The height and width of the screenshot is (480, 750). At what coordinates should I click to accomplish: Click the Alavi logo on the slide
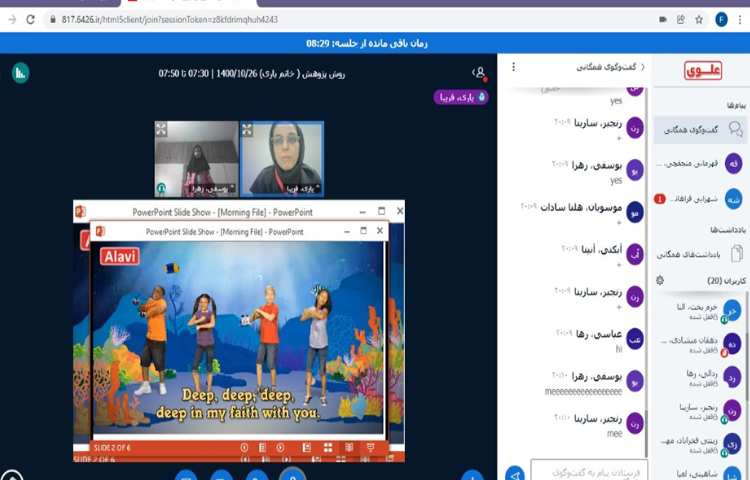pos(120,256)
